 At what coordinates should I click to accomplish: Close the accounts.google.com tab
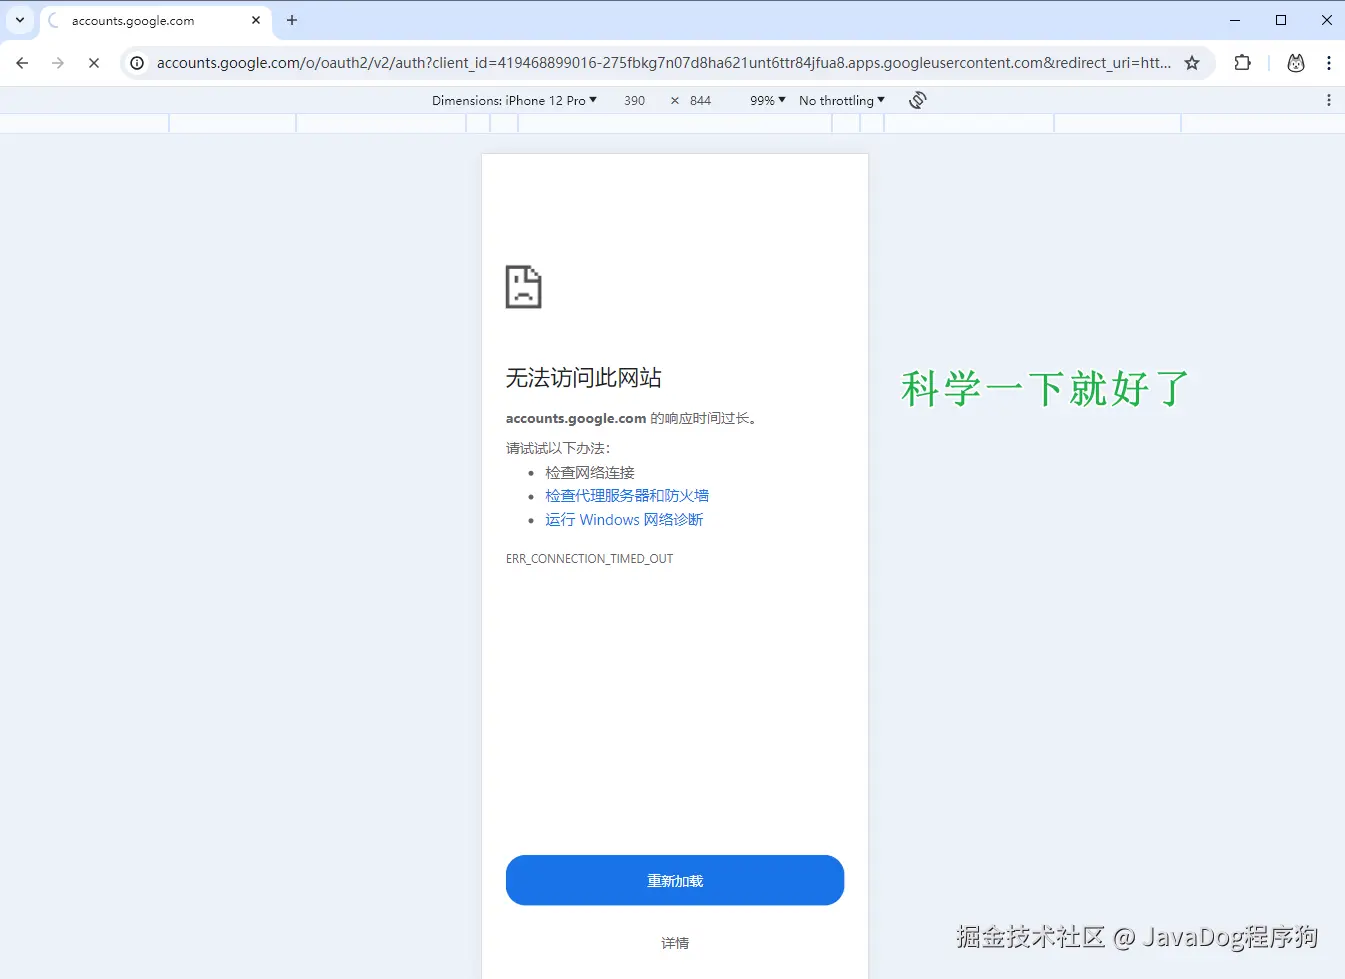(x=256, y=20)
